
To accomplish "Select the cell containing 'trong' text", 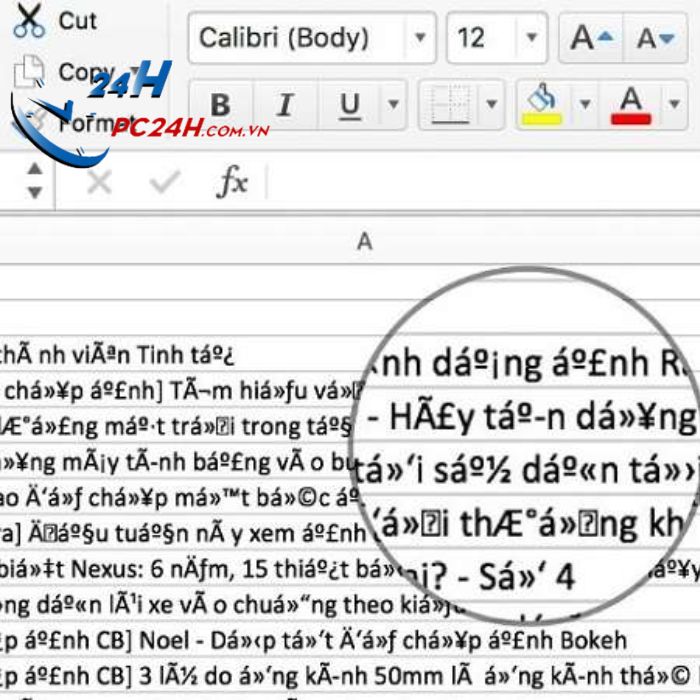I will (x=350, y=426).
